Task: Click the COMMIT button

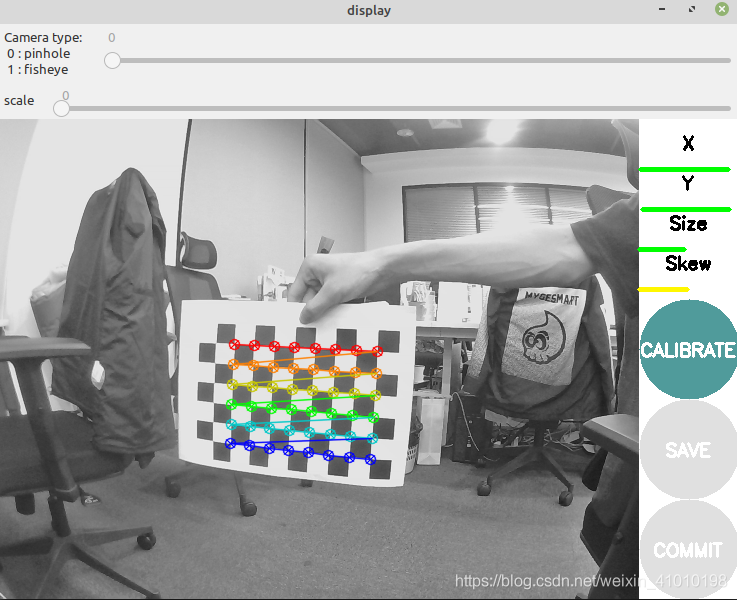Action: click(x=688, y=549)
